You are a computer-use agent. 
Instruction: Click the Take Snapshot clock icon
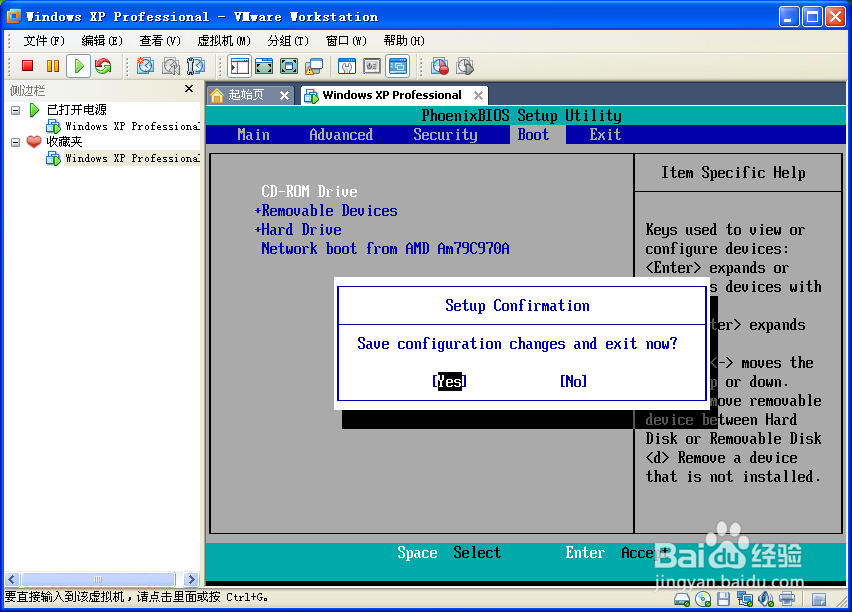point(145,66)
